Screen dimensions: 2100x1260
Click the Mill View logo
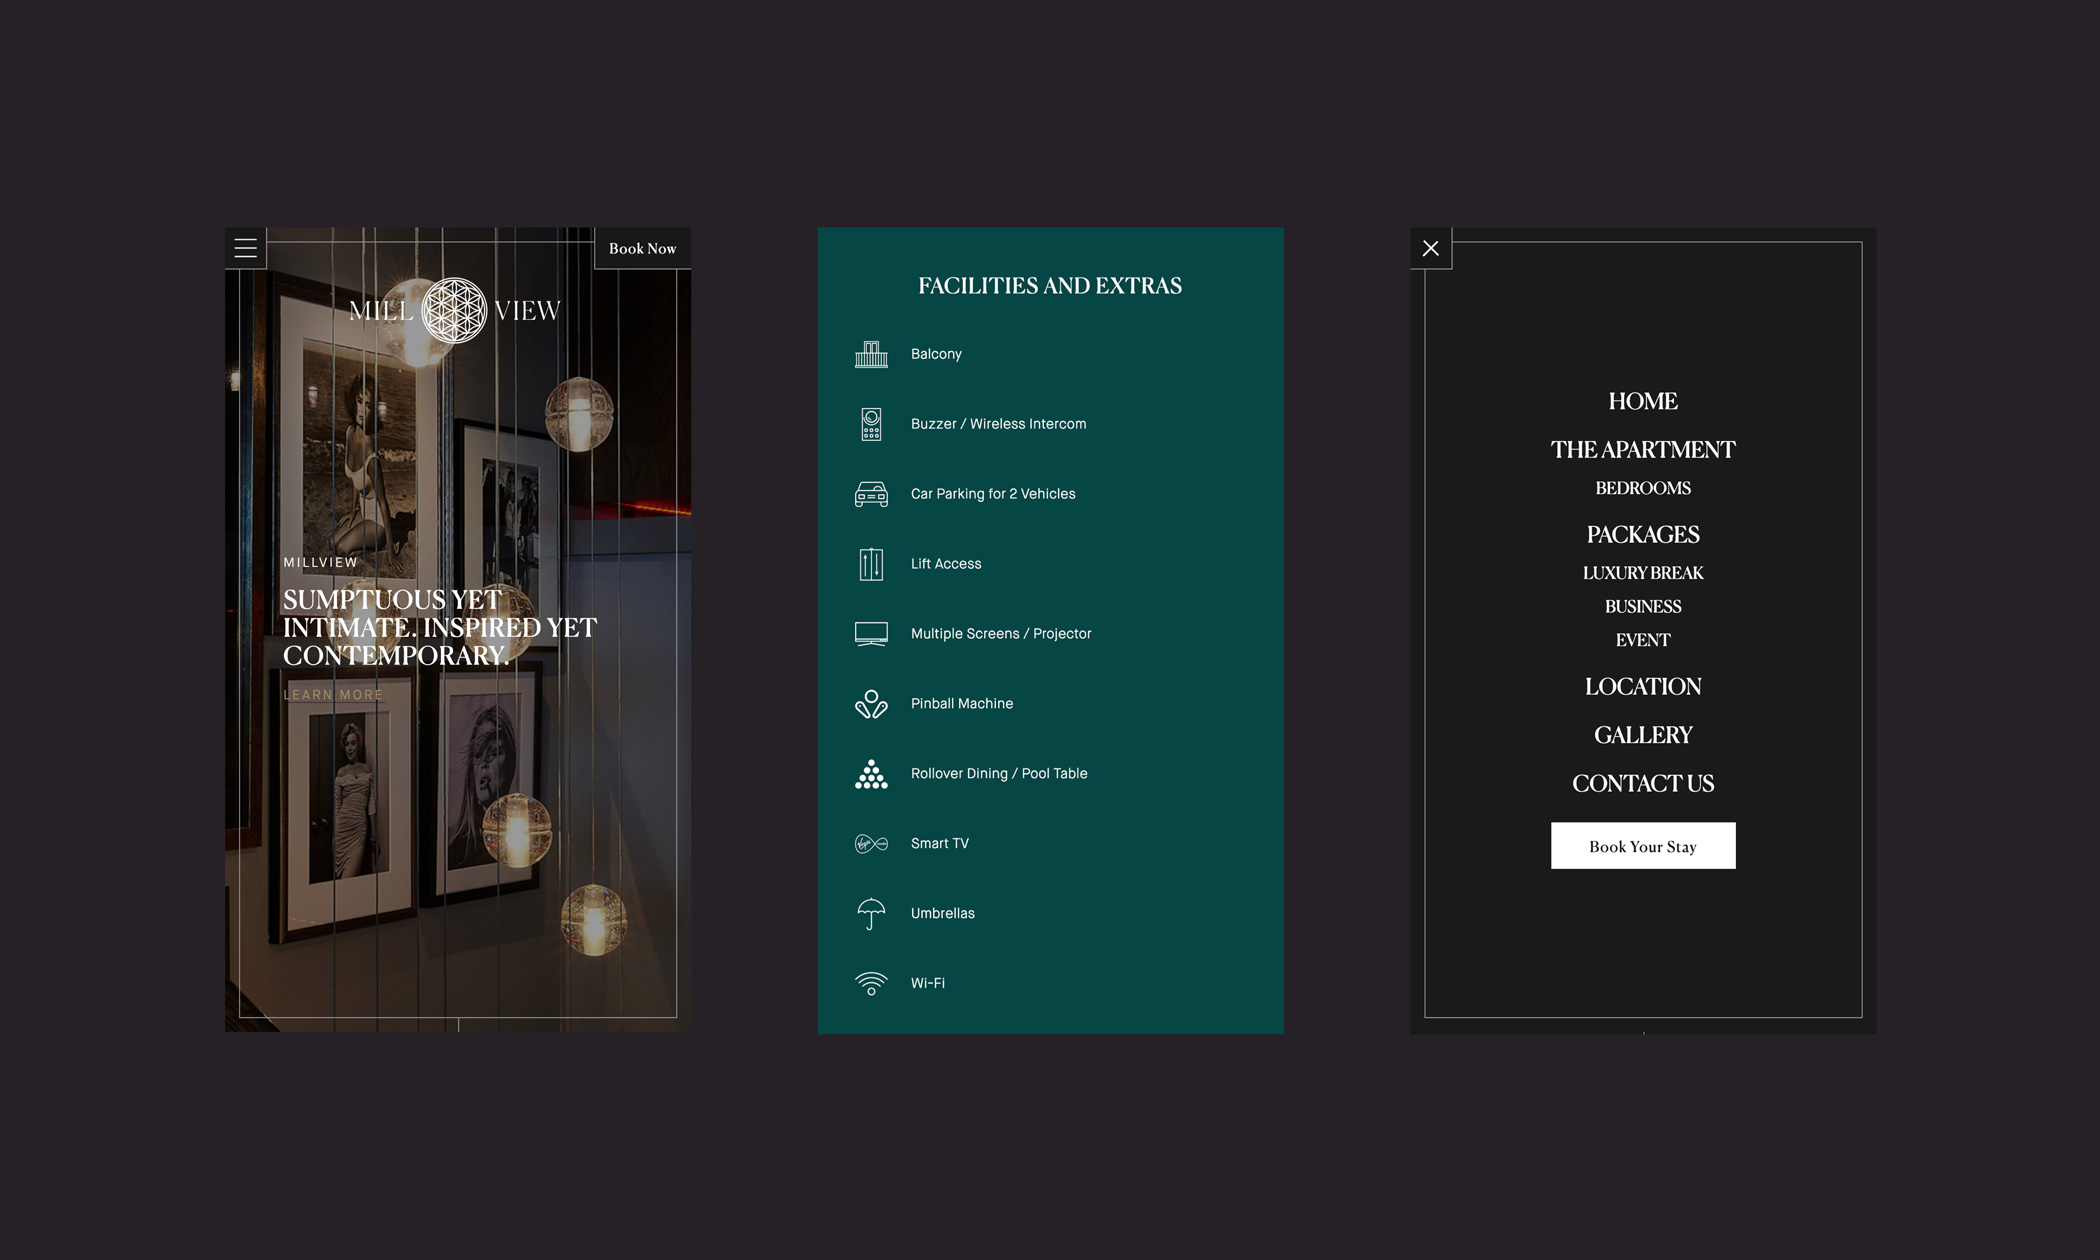[456, 310]
